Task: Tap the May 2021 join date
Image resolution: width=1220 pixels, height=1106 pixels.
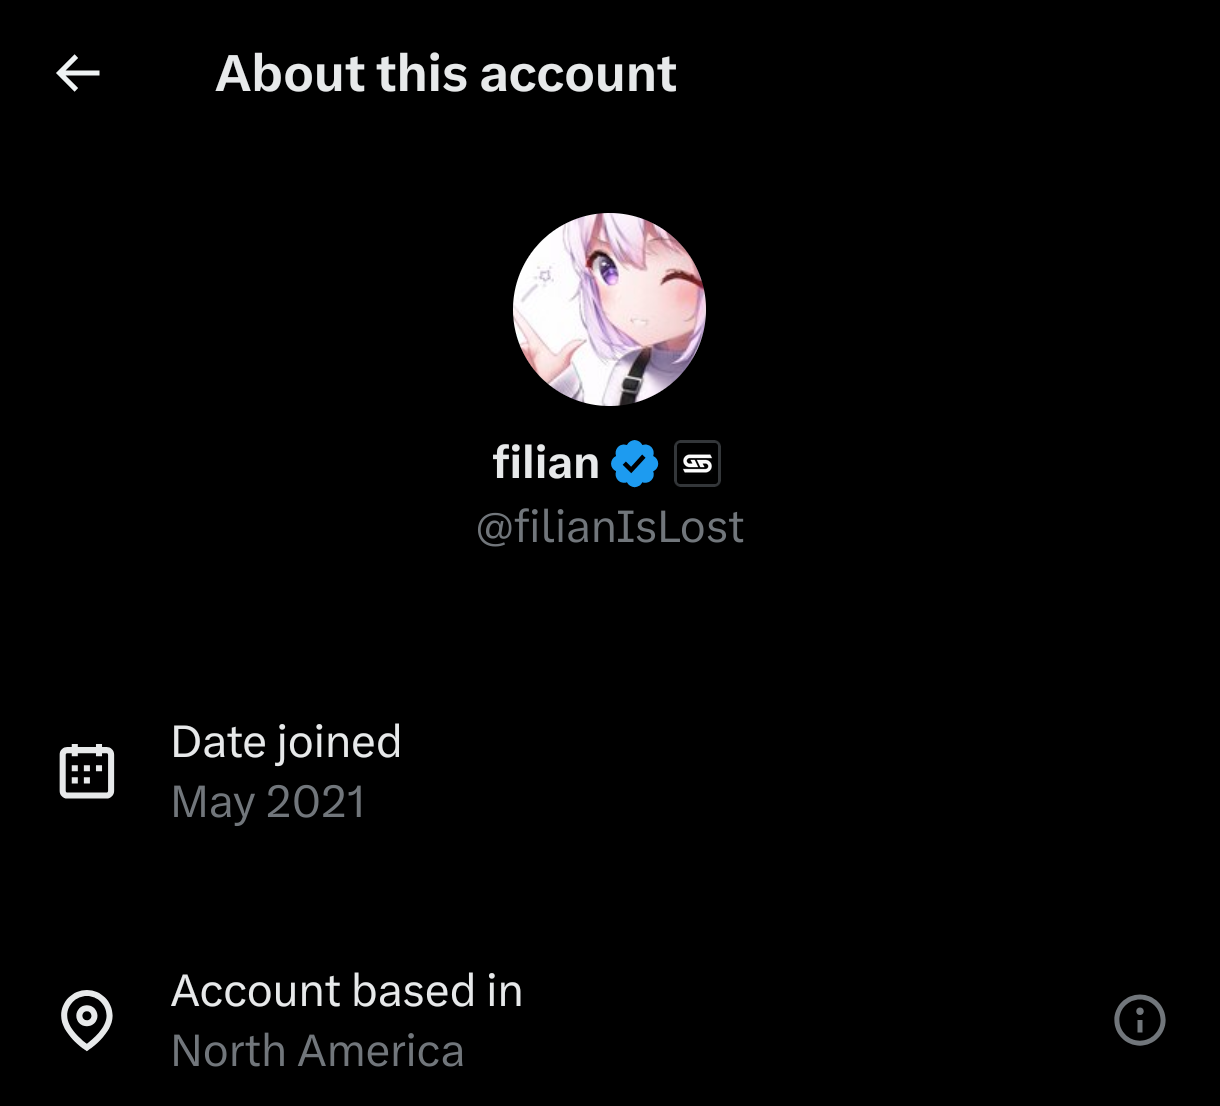Action: [268, 802]
